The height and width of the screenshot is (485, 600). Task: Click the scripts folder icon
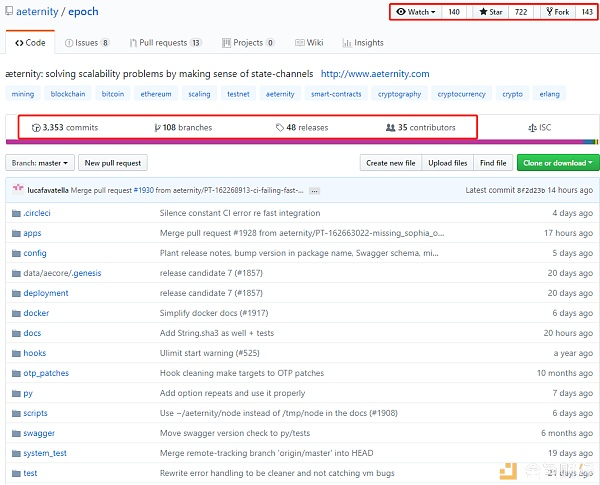coord(16,413)
